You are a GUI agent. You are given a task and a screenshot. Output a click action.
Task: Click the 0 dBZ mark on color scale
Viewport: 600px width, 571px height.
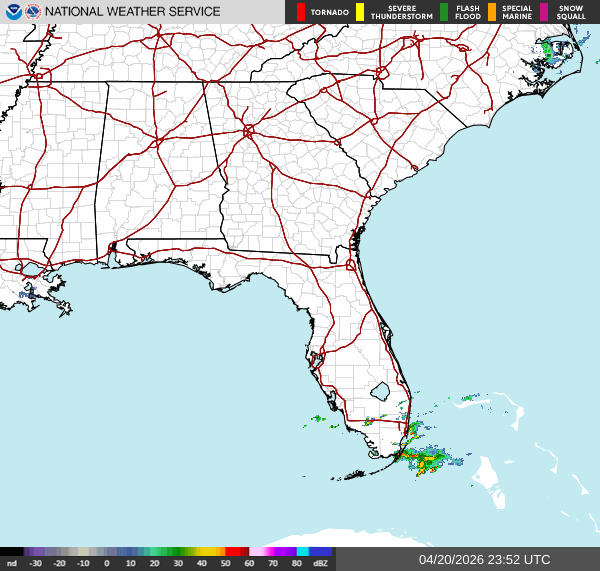point(107,563)
